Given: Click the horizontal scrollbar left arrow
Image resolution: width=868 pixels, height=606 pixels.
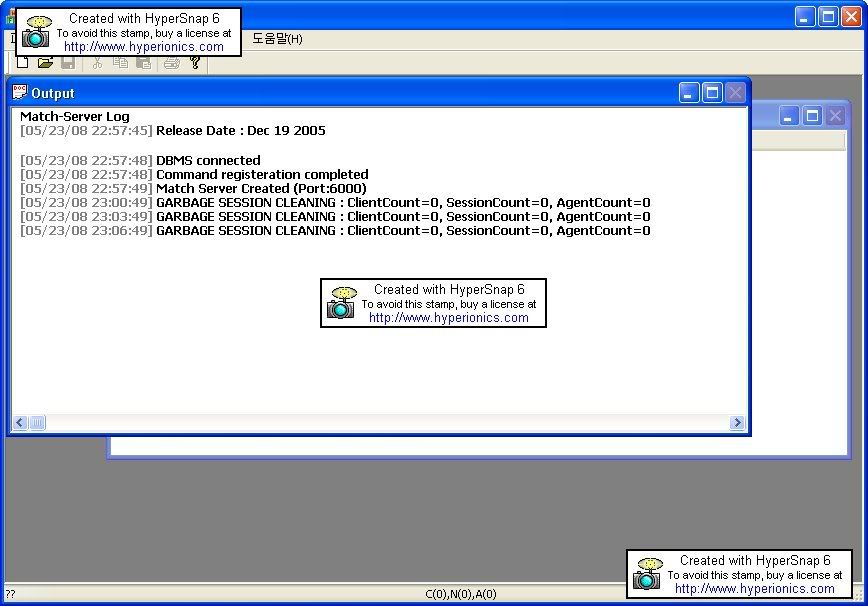Looking at the screenshot, I should click(x=19, y=423).
